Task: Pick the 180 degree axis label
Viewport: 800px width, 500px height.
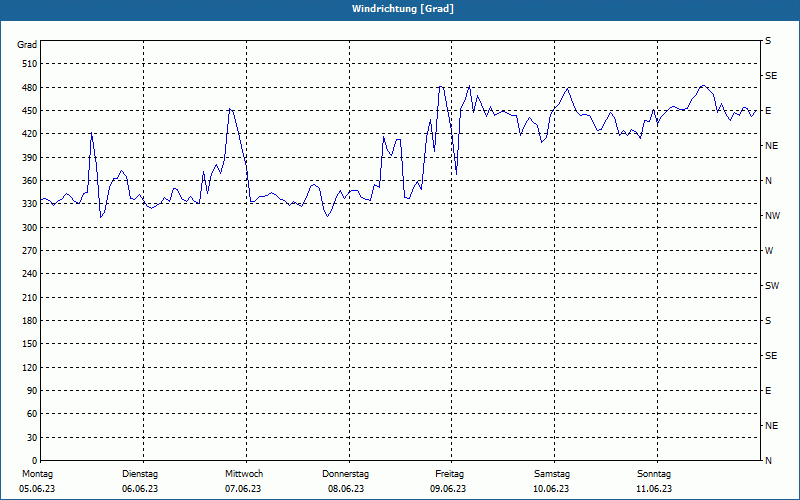Action: click(x=30, y=320)
